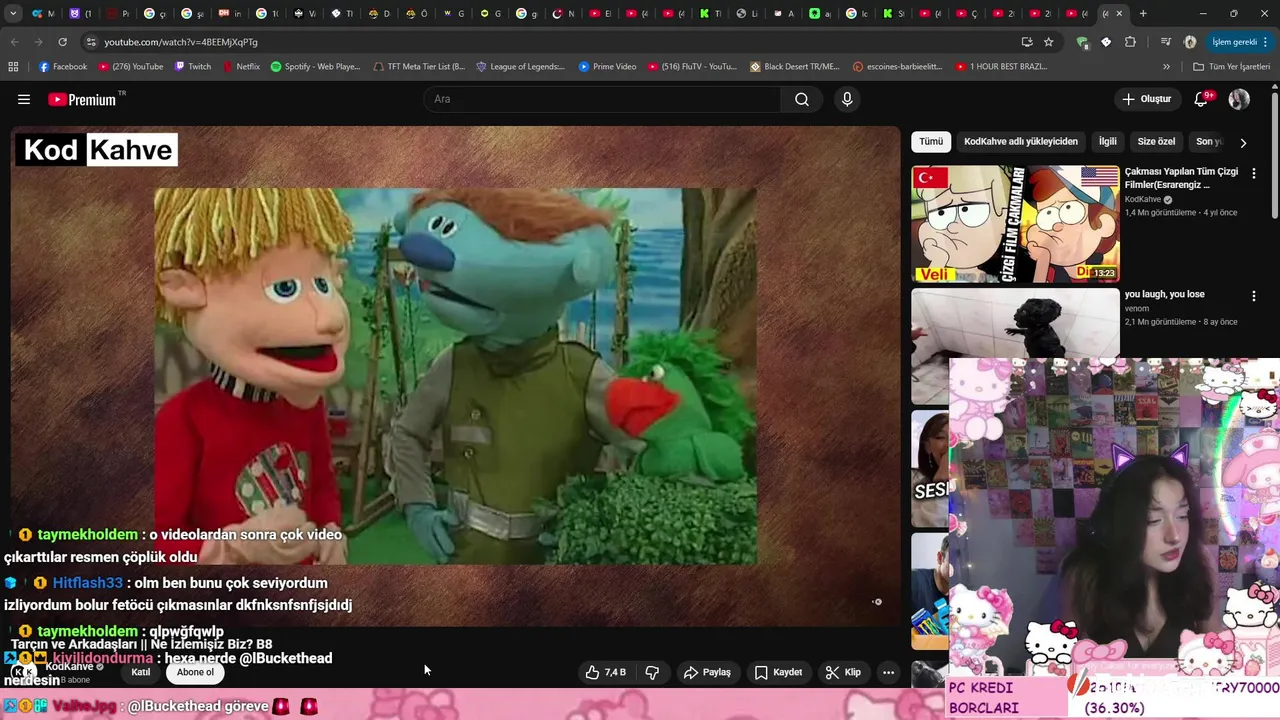Start voice search with the microphone icon
Screen dimensions: 1280x720
click(x=847, y=99)
